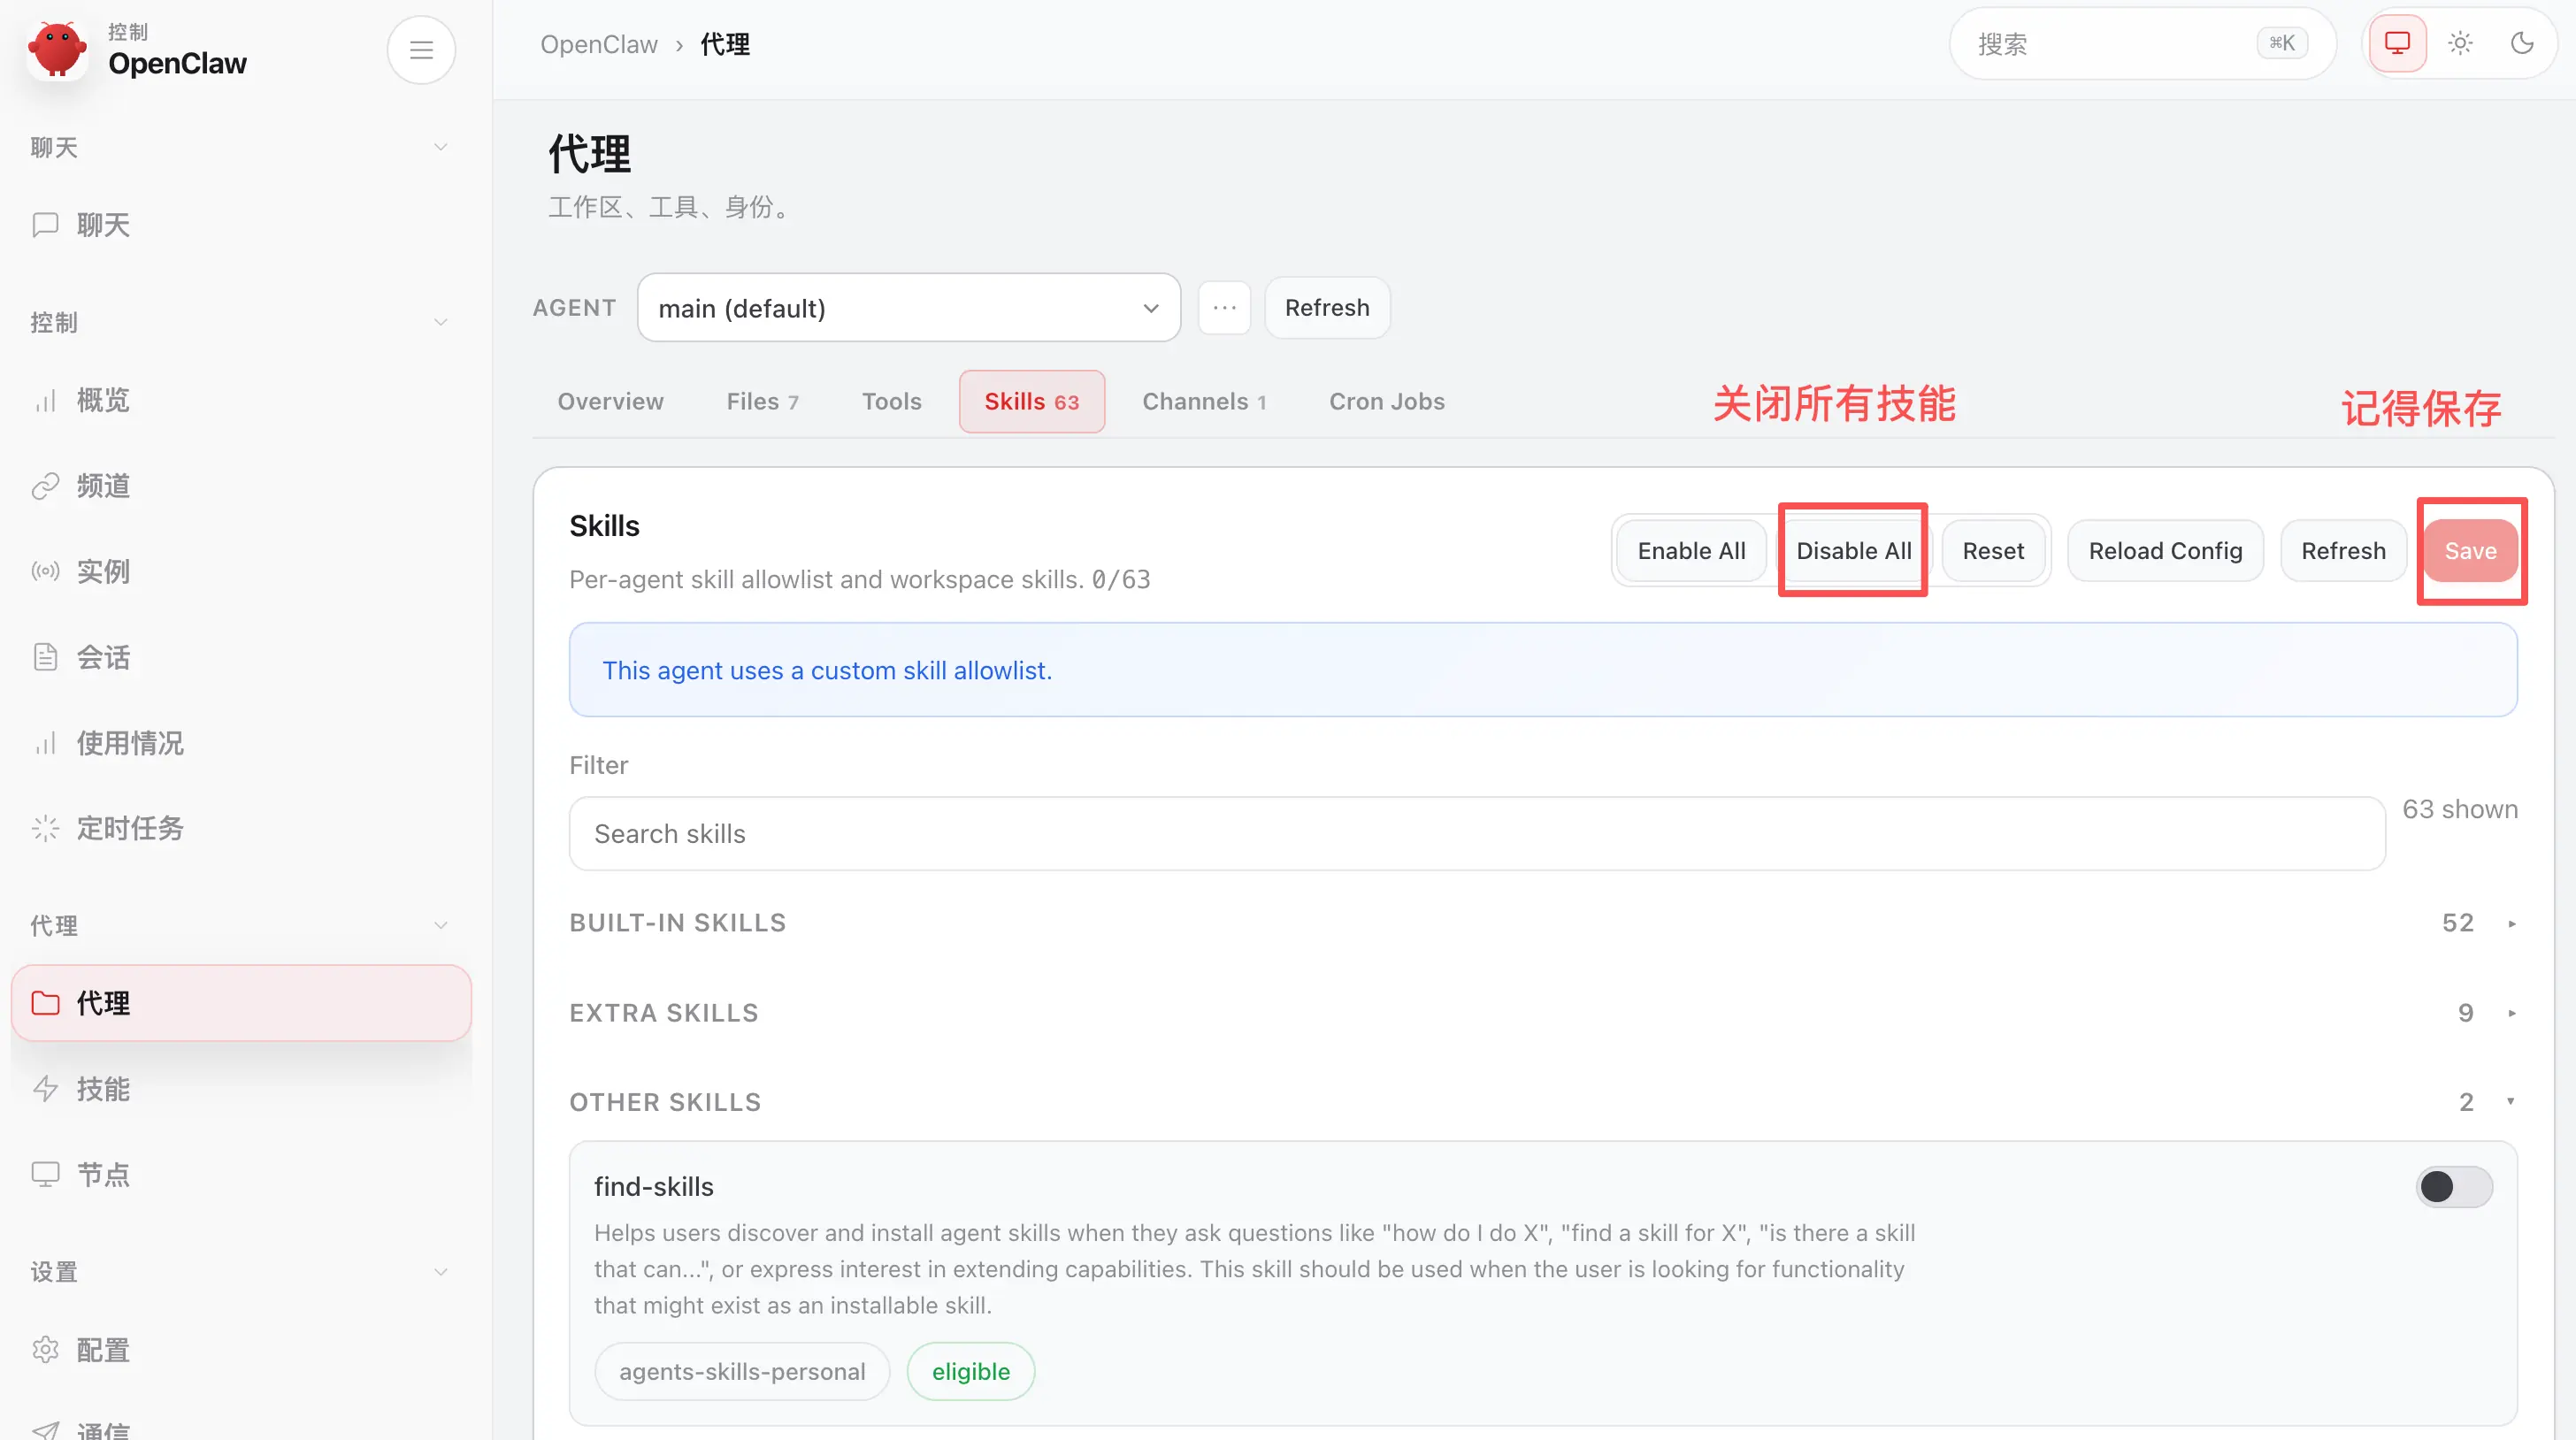Select system theme monitor icon
This screenshot has height=1440, width=2576.
pos(2397,43)
